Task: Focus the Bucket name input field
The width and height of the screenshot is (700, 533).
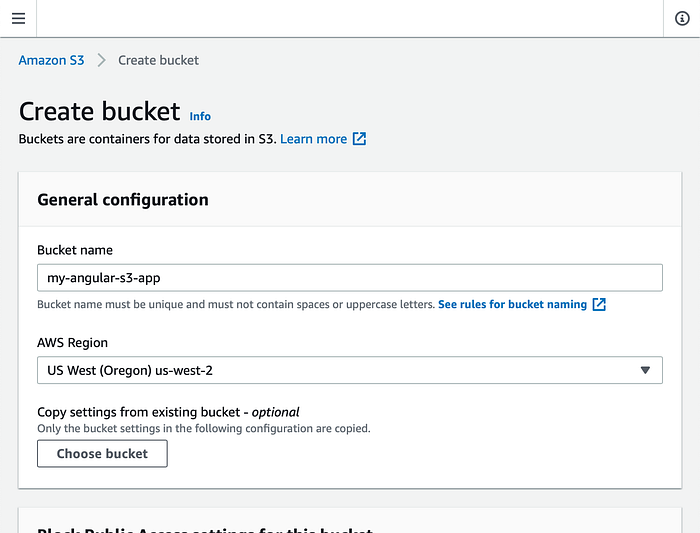Action: click(x=350, y=278)
